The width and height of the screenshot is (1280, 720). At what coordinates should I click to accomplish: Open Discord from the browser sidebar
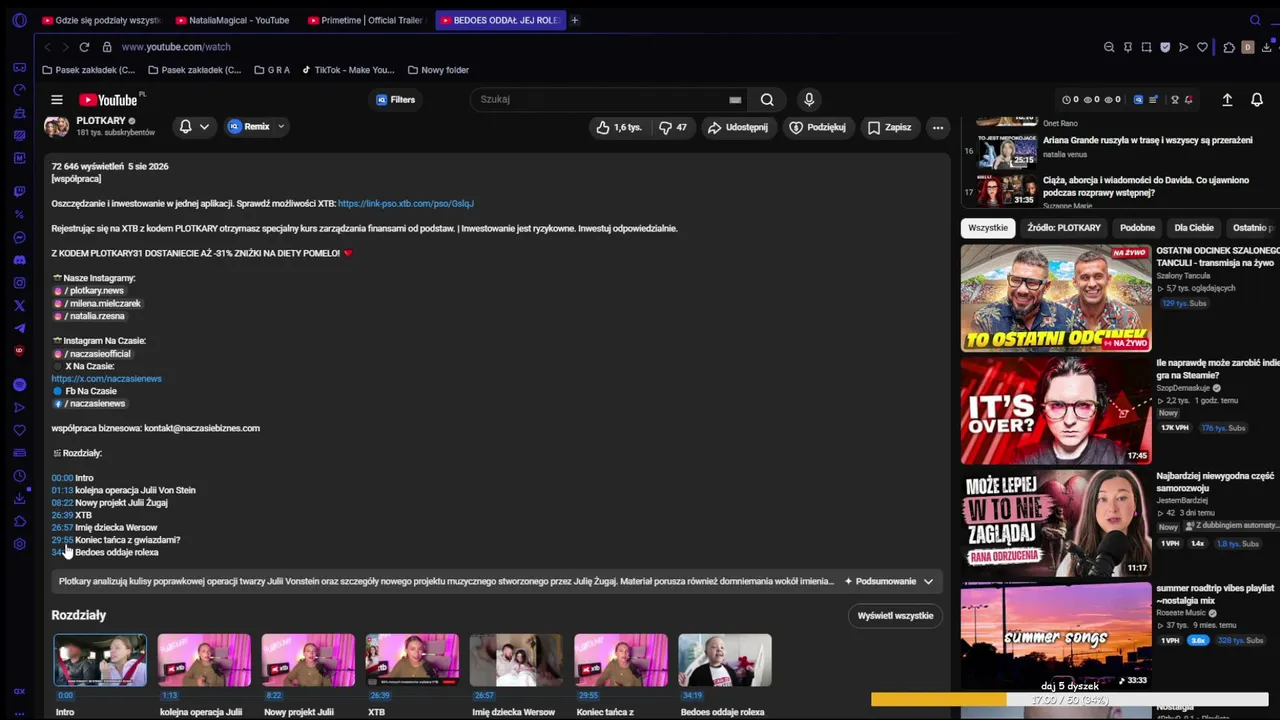tap(19, 260)
